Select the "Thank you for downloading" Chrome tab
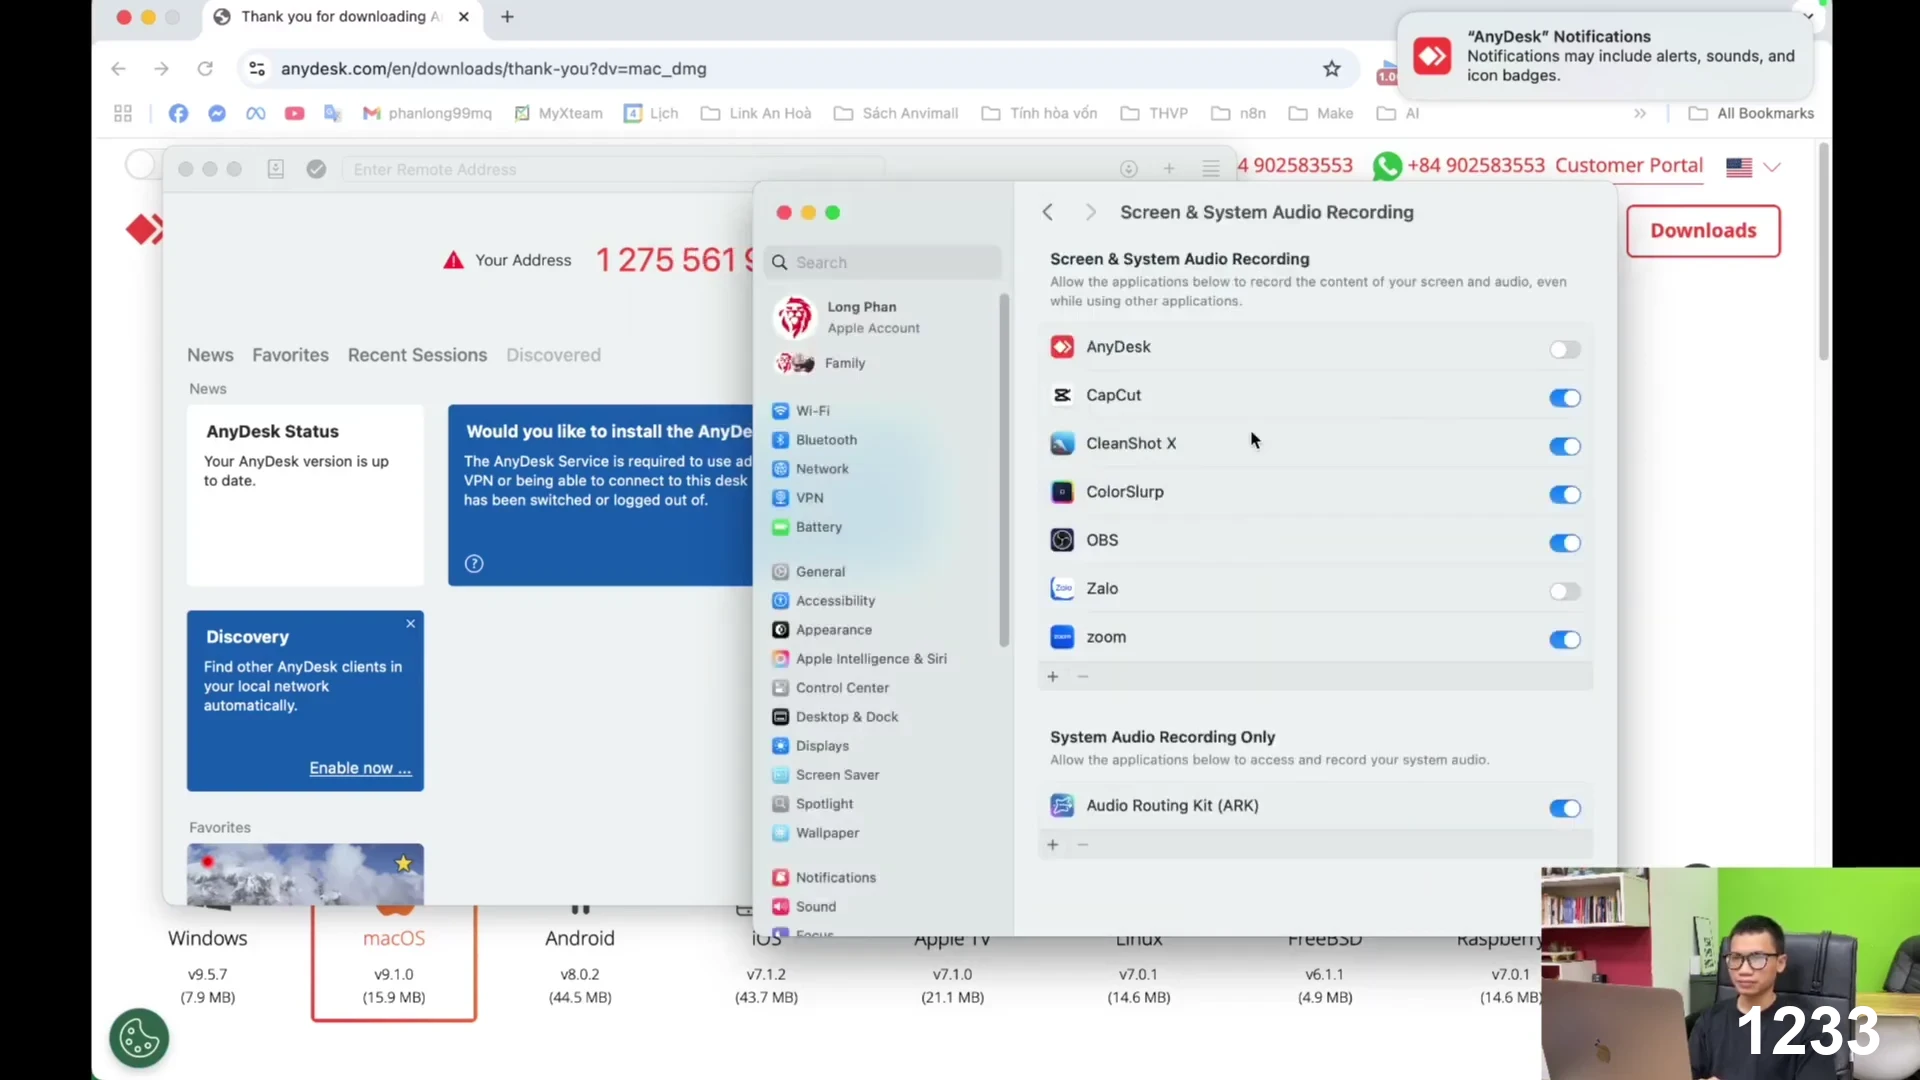Screen dimensions: 1920x1080 point(340,17)
